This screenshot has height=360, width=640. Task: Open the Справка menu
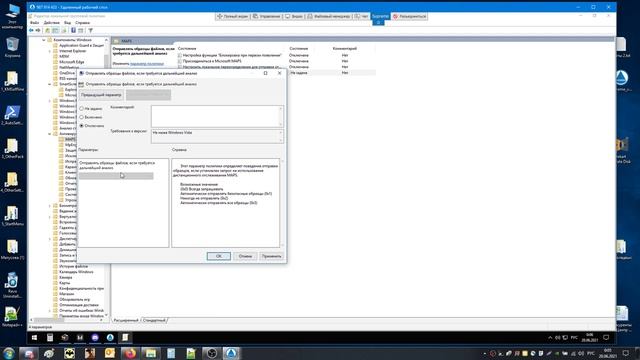tap(82, 23)
